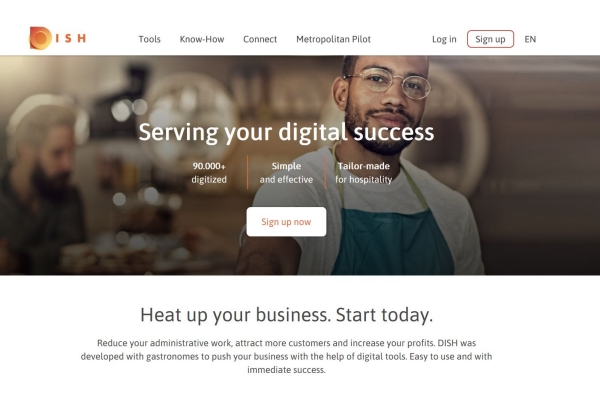
Task: Click the Reduce your administrative work paragraph
Action: tap(286, 356)
